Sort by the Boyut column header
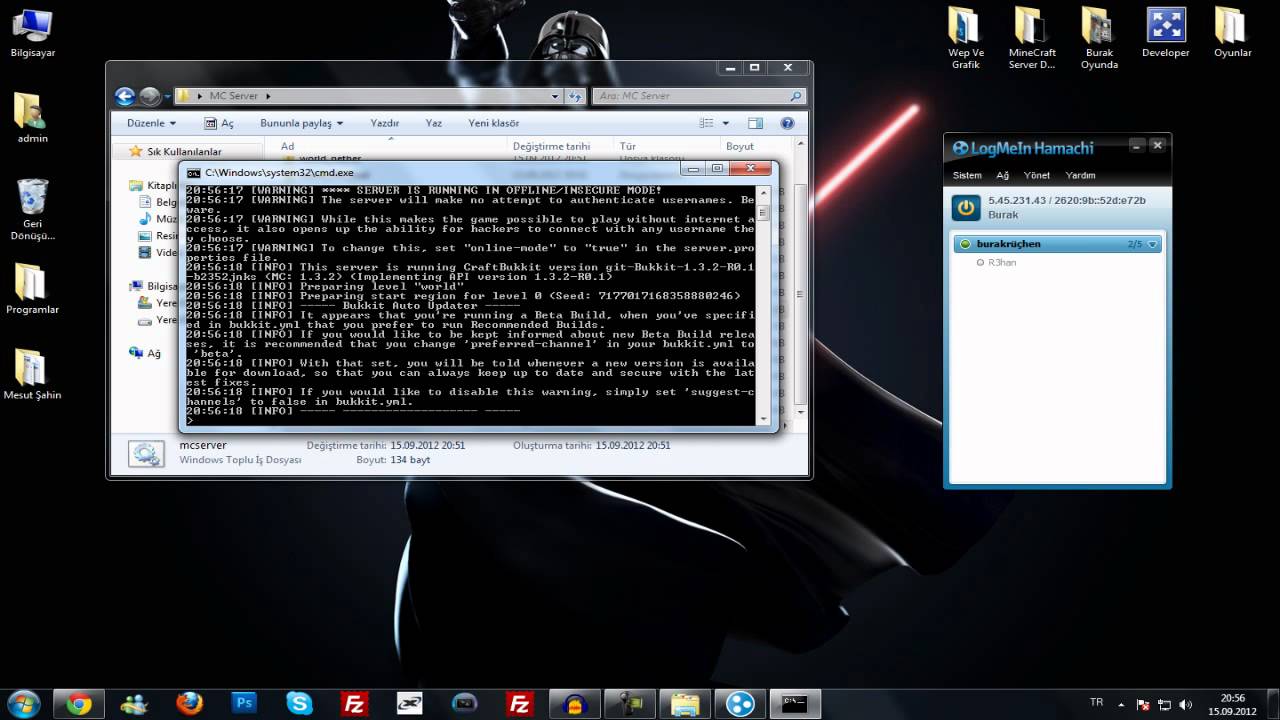This screenshot has height=720, width=1280. click(x=740, y=146)
